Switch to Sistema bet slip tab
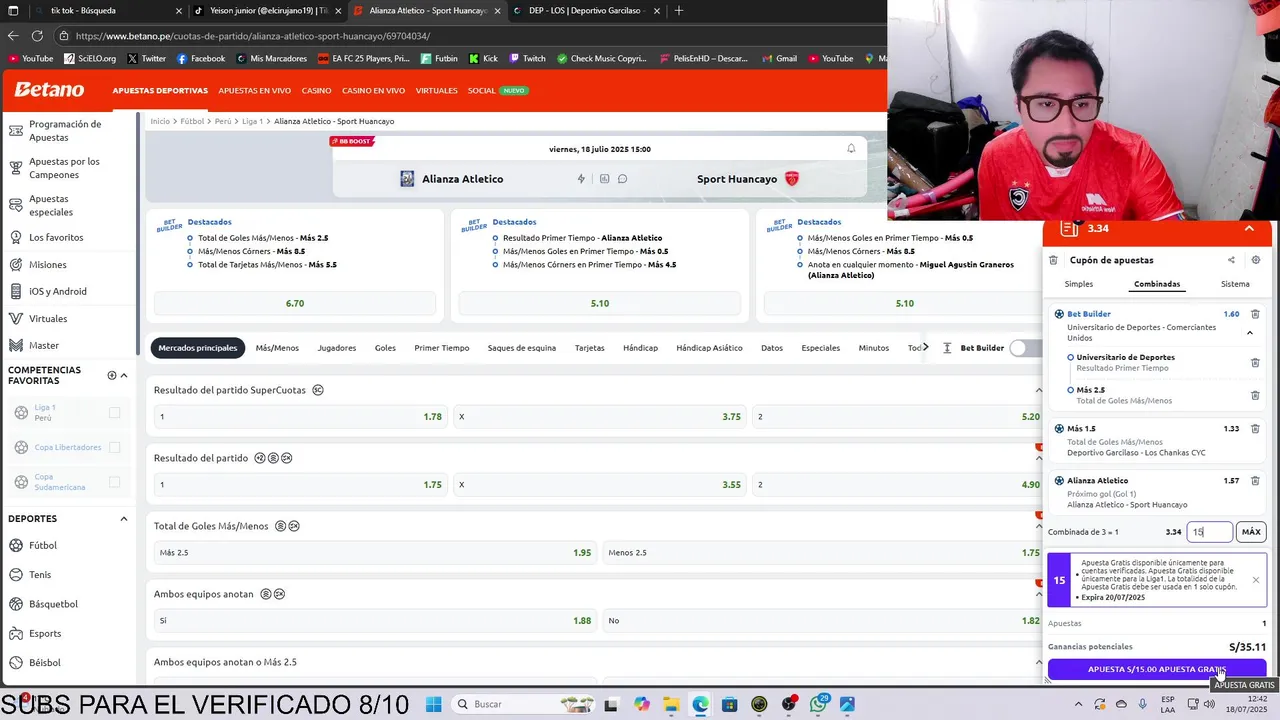Screen dimensions: 1280x720 click(1235, 284)
